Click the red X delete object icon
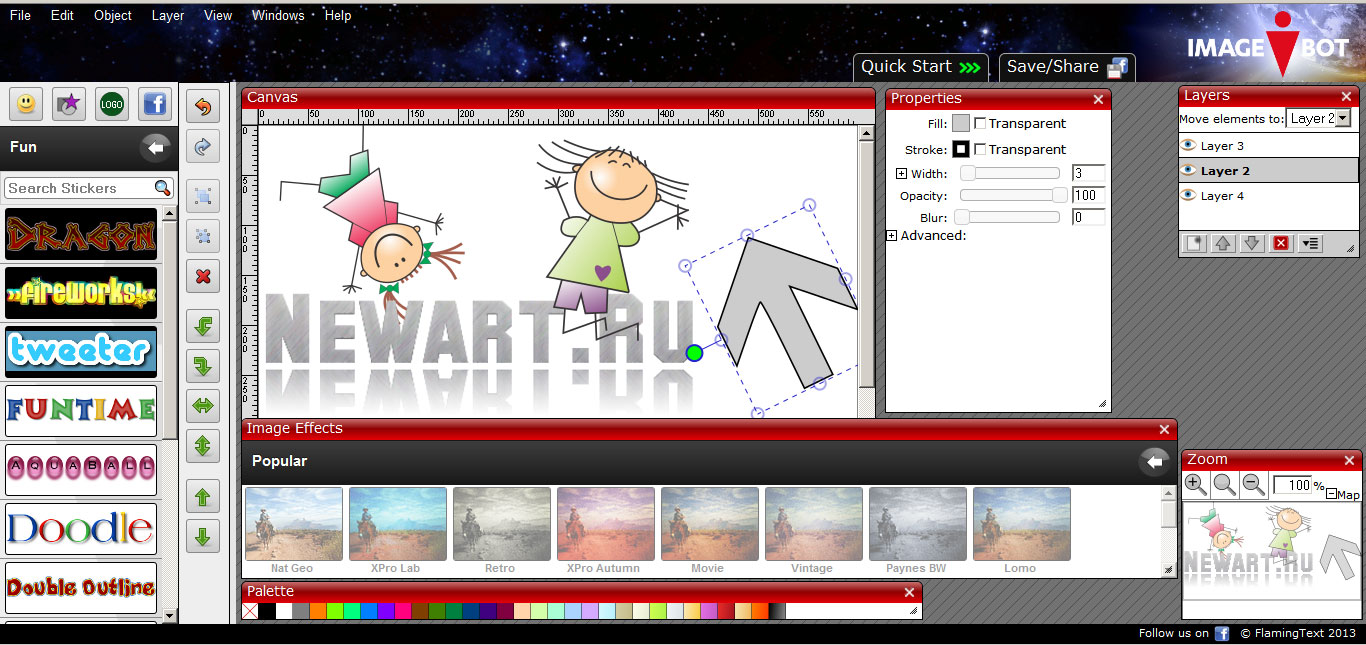 click(203, 276)
